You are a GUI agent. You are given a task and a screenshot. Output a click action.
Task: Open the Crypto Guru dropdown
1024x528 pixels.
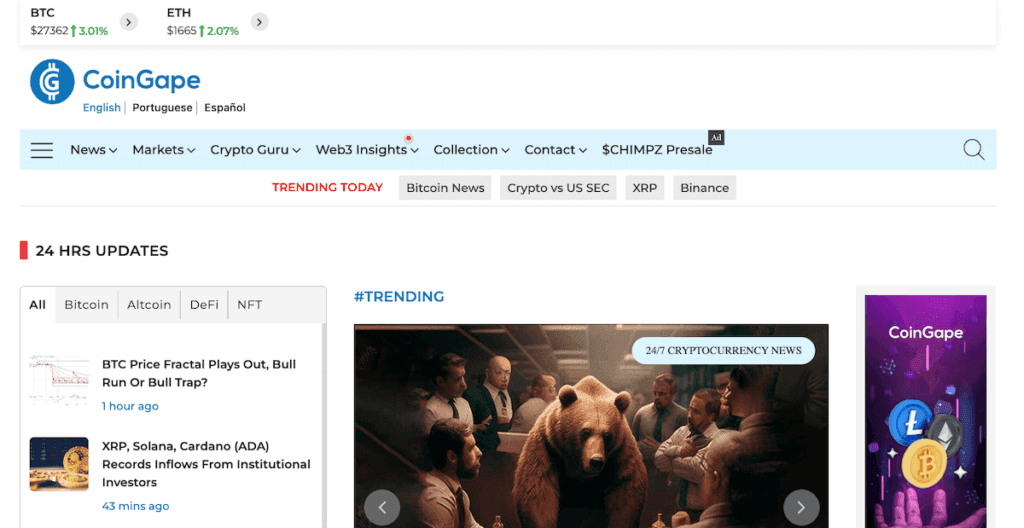point(255,150)
